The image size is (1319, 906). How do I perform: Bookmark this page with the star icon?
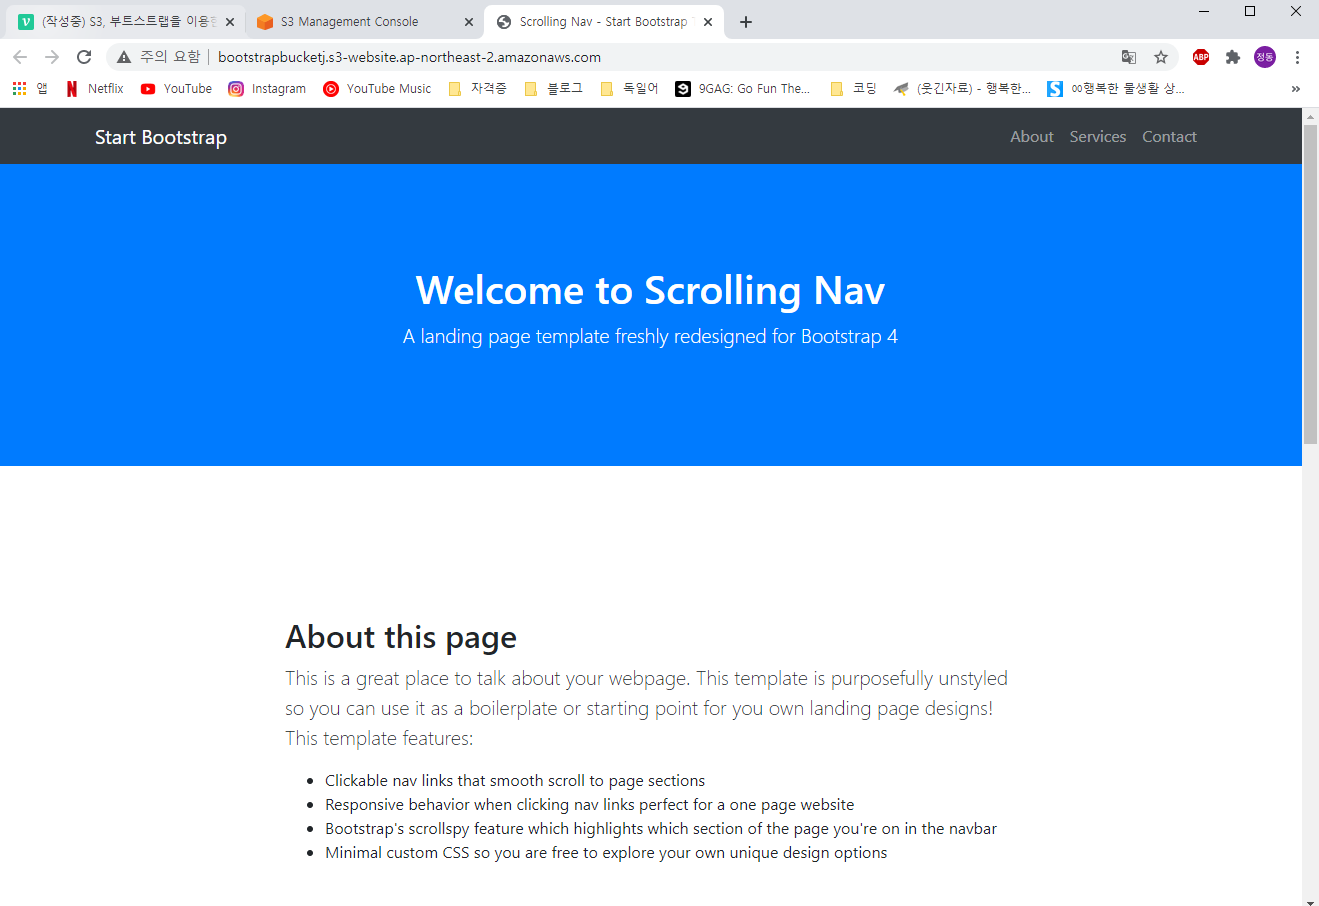[1161, 57]
